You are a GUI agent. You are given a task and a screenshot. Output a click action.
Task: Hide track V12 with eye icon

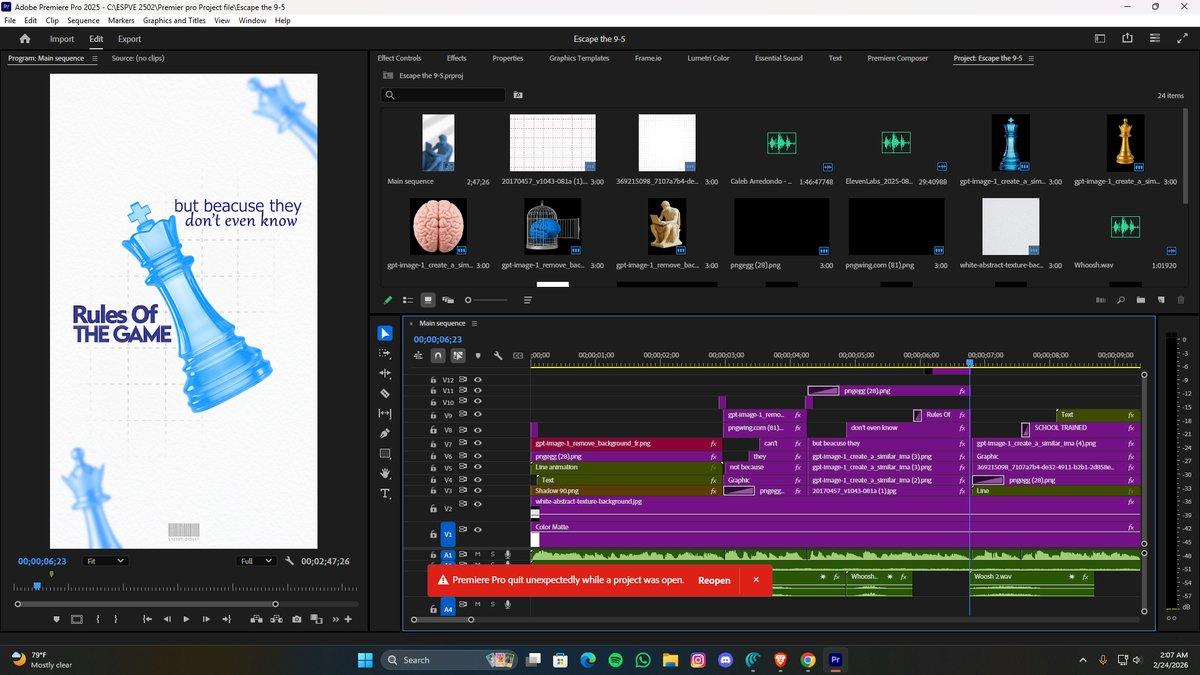tap(478, 380)
